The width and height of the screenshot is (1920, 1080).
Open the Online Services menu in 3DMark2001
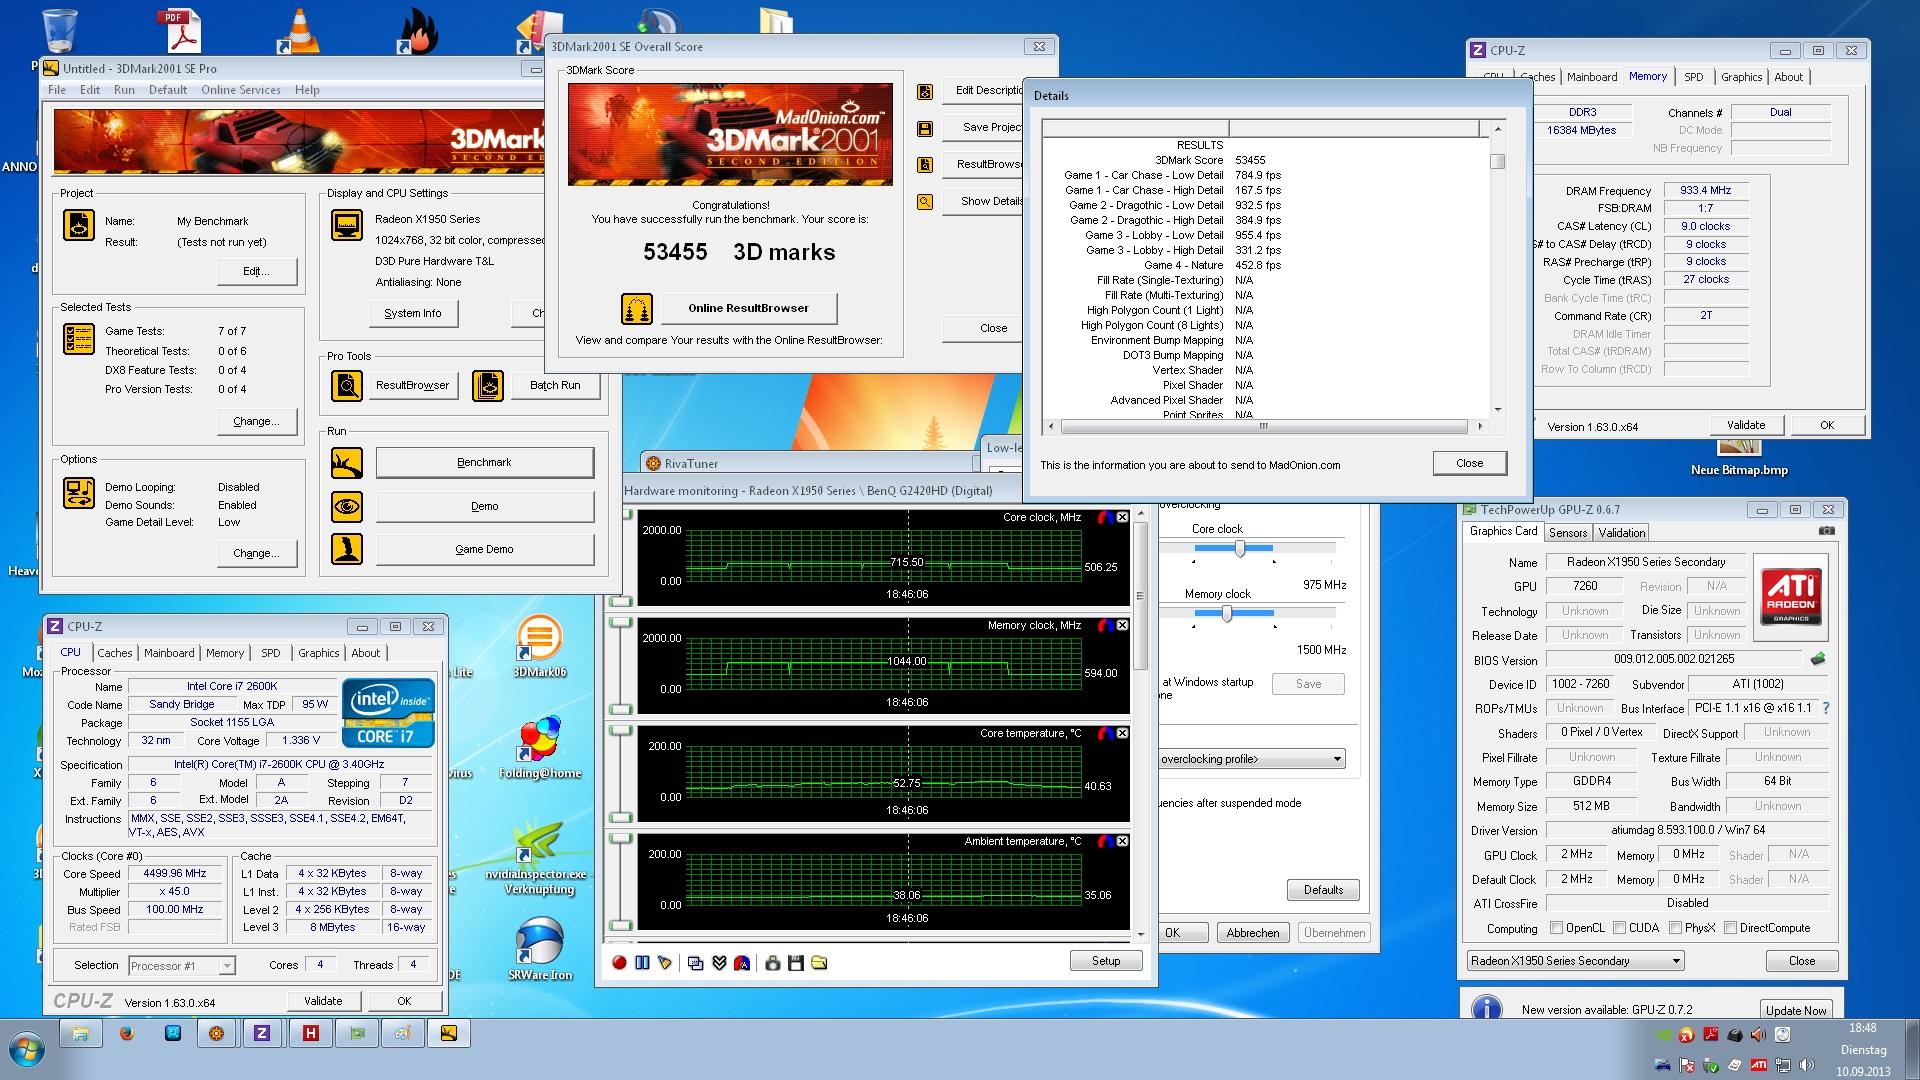(241, 90)
